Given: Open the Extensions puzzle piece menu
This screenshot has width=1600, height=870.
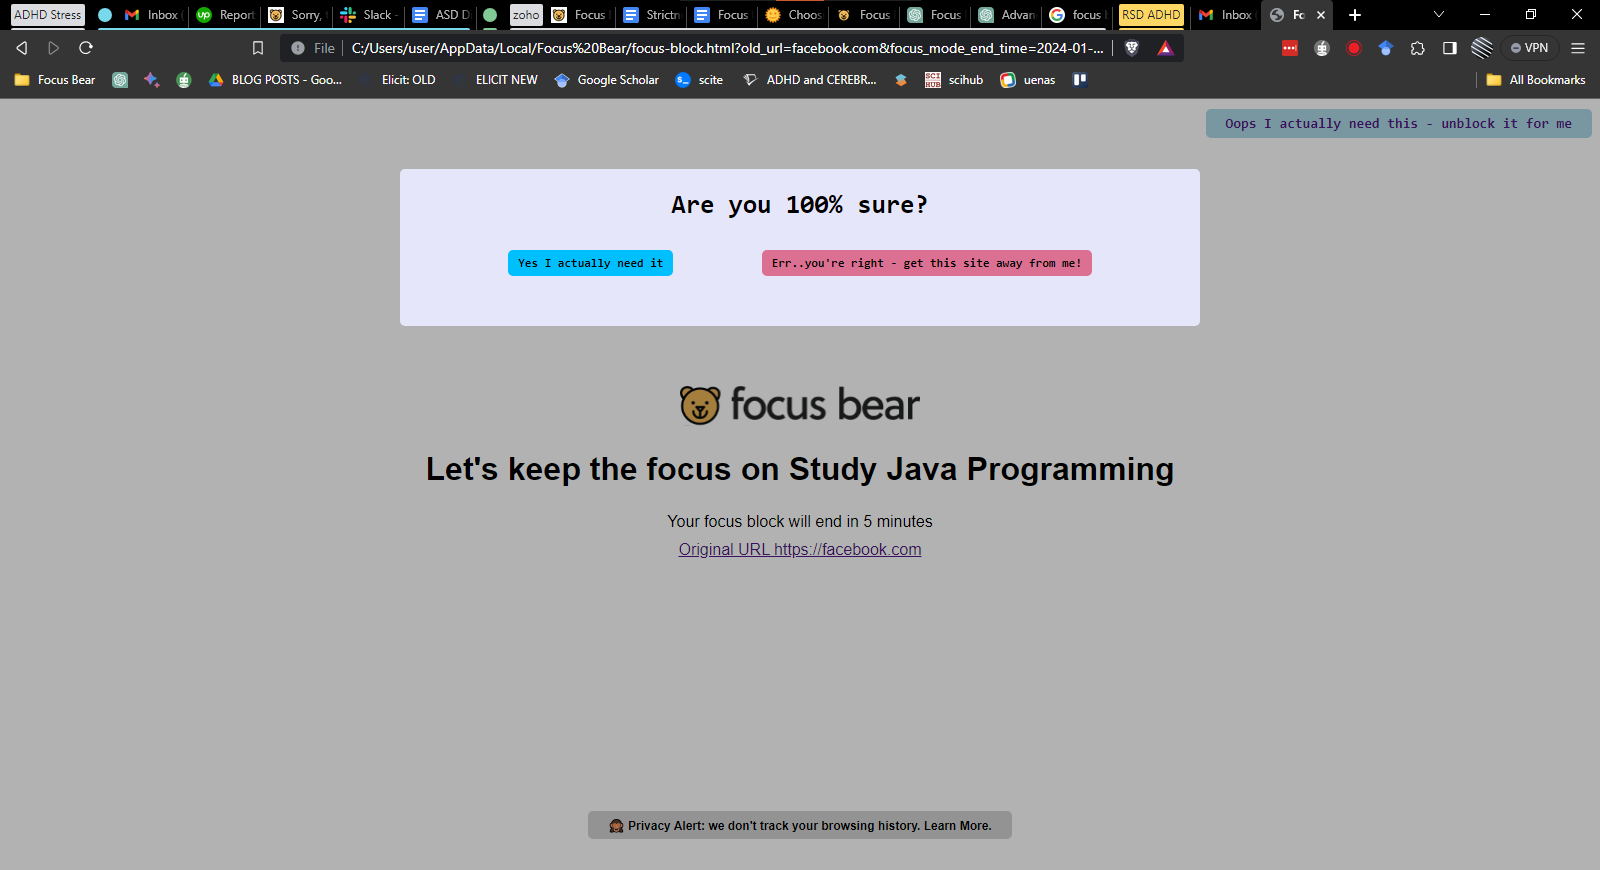Looking at the screenshot, I should click(1418, 48).
